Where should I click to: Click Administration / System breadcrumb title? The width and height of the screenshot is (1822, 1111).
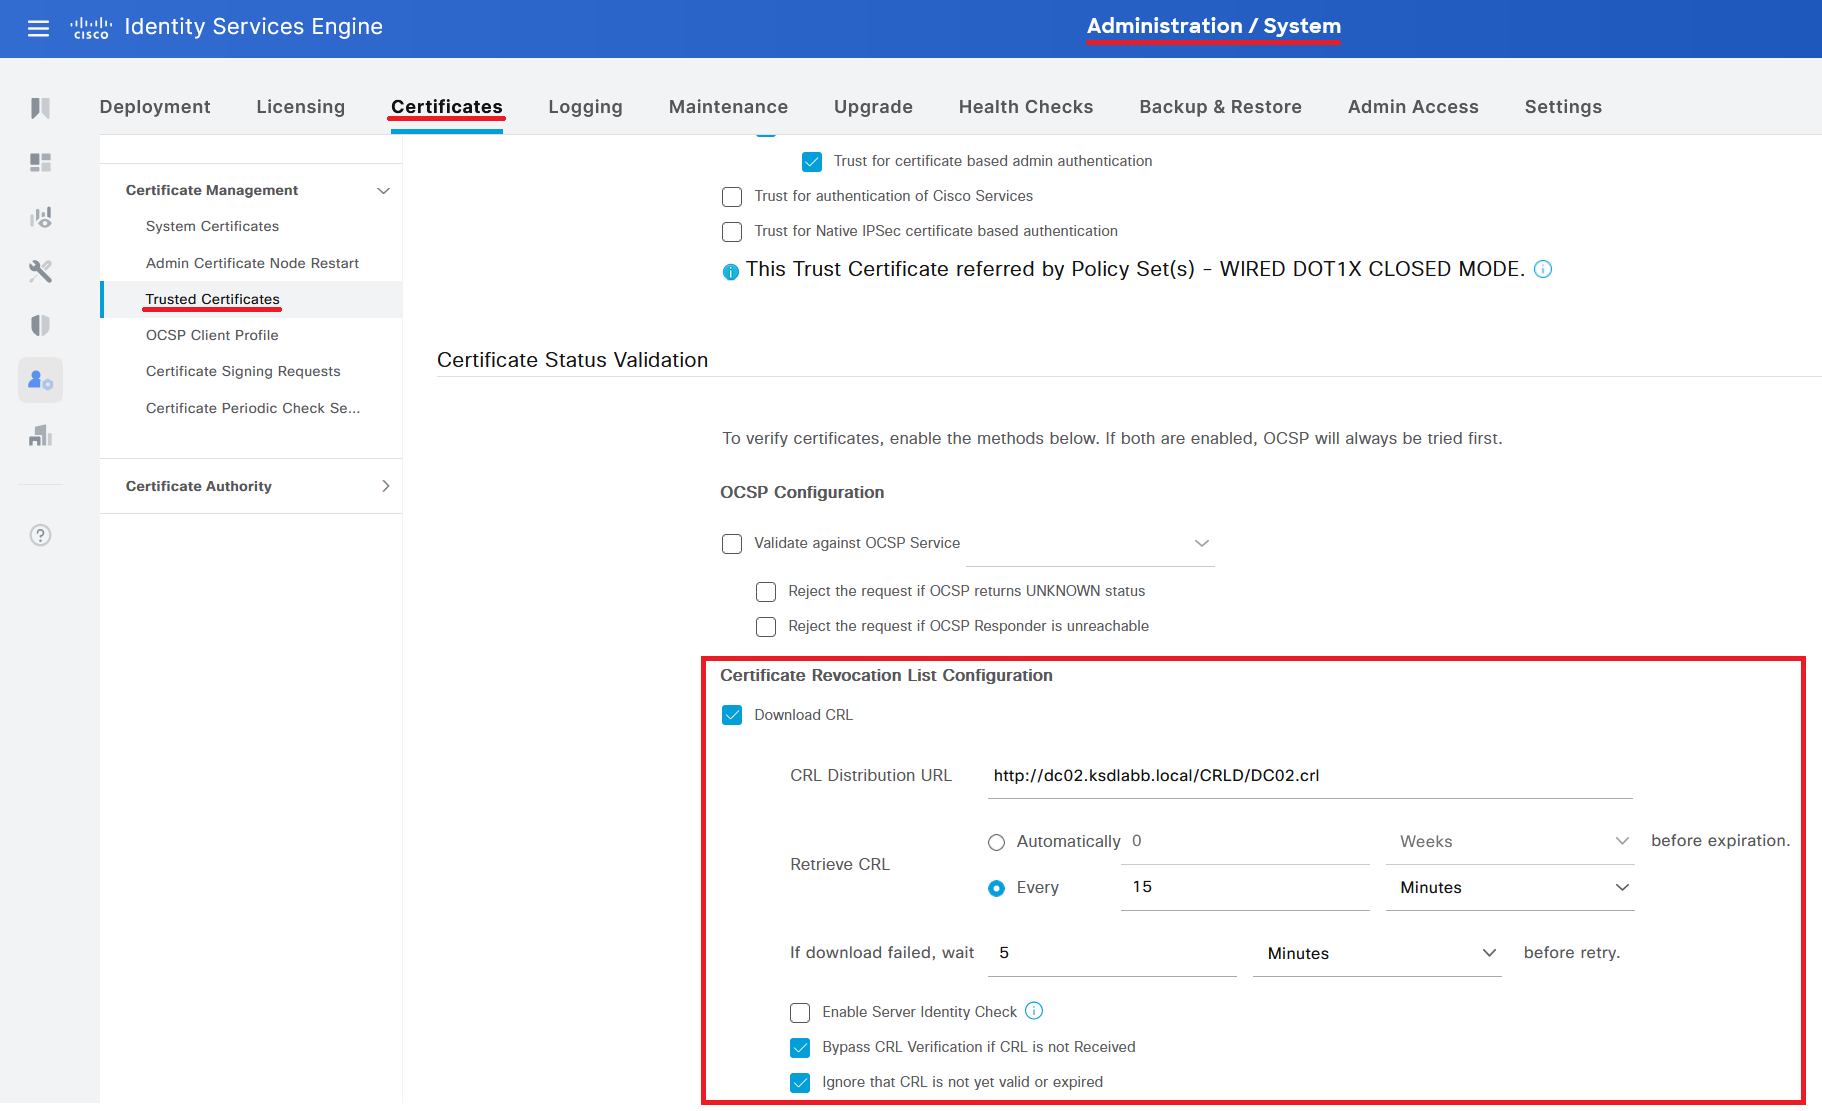tap(1213, 26)
